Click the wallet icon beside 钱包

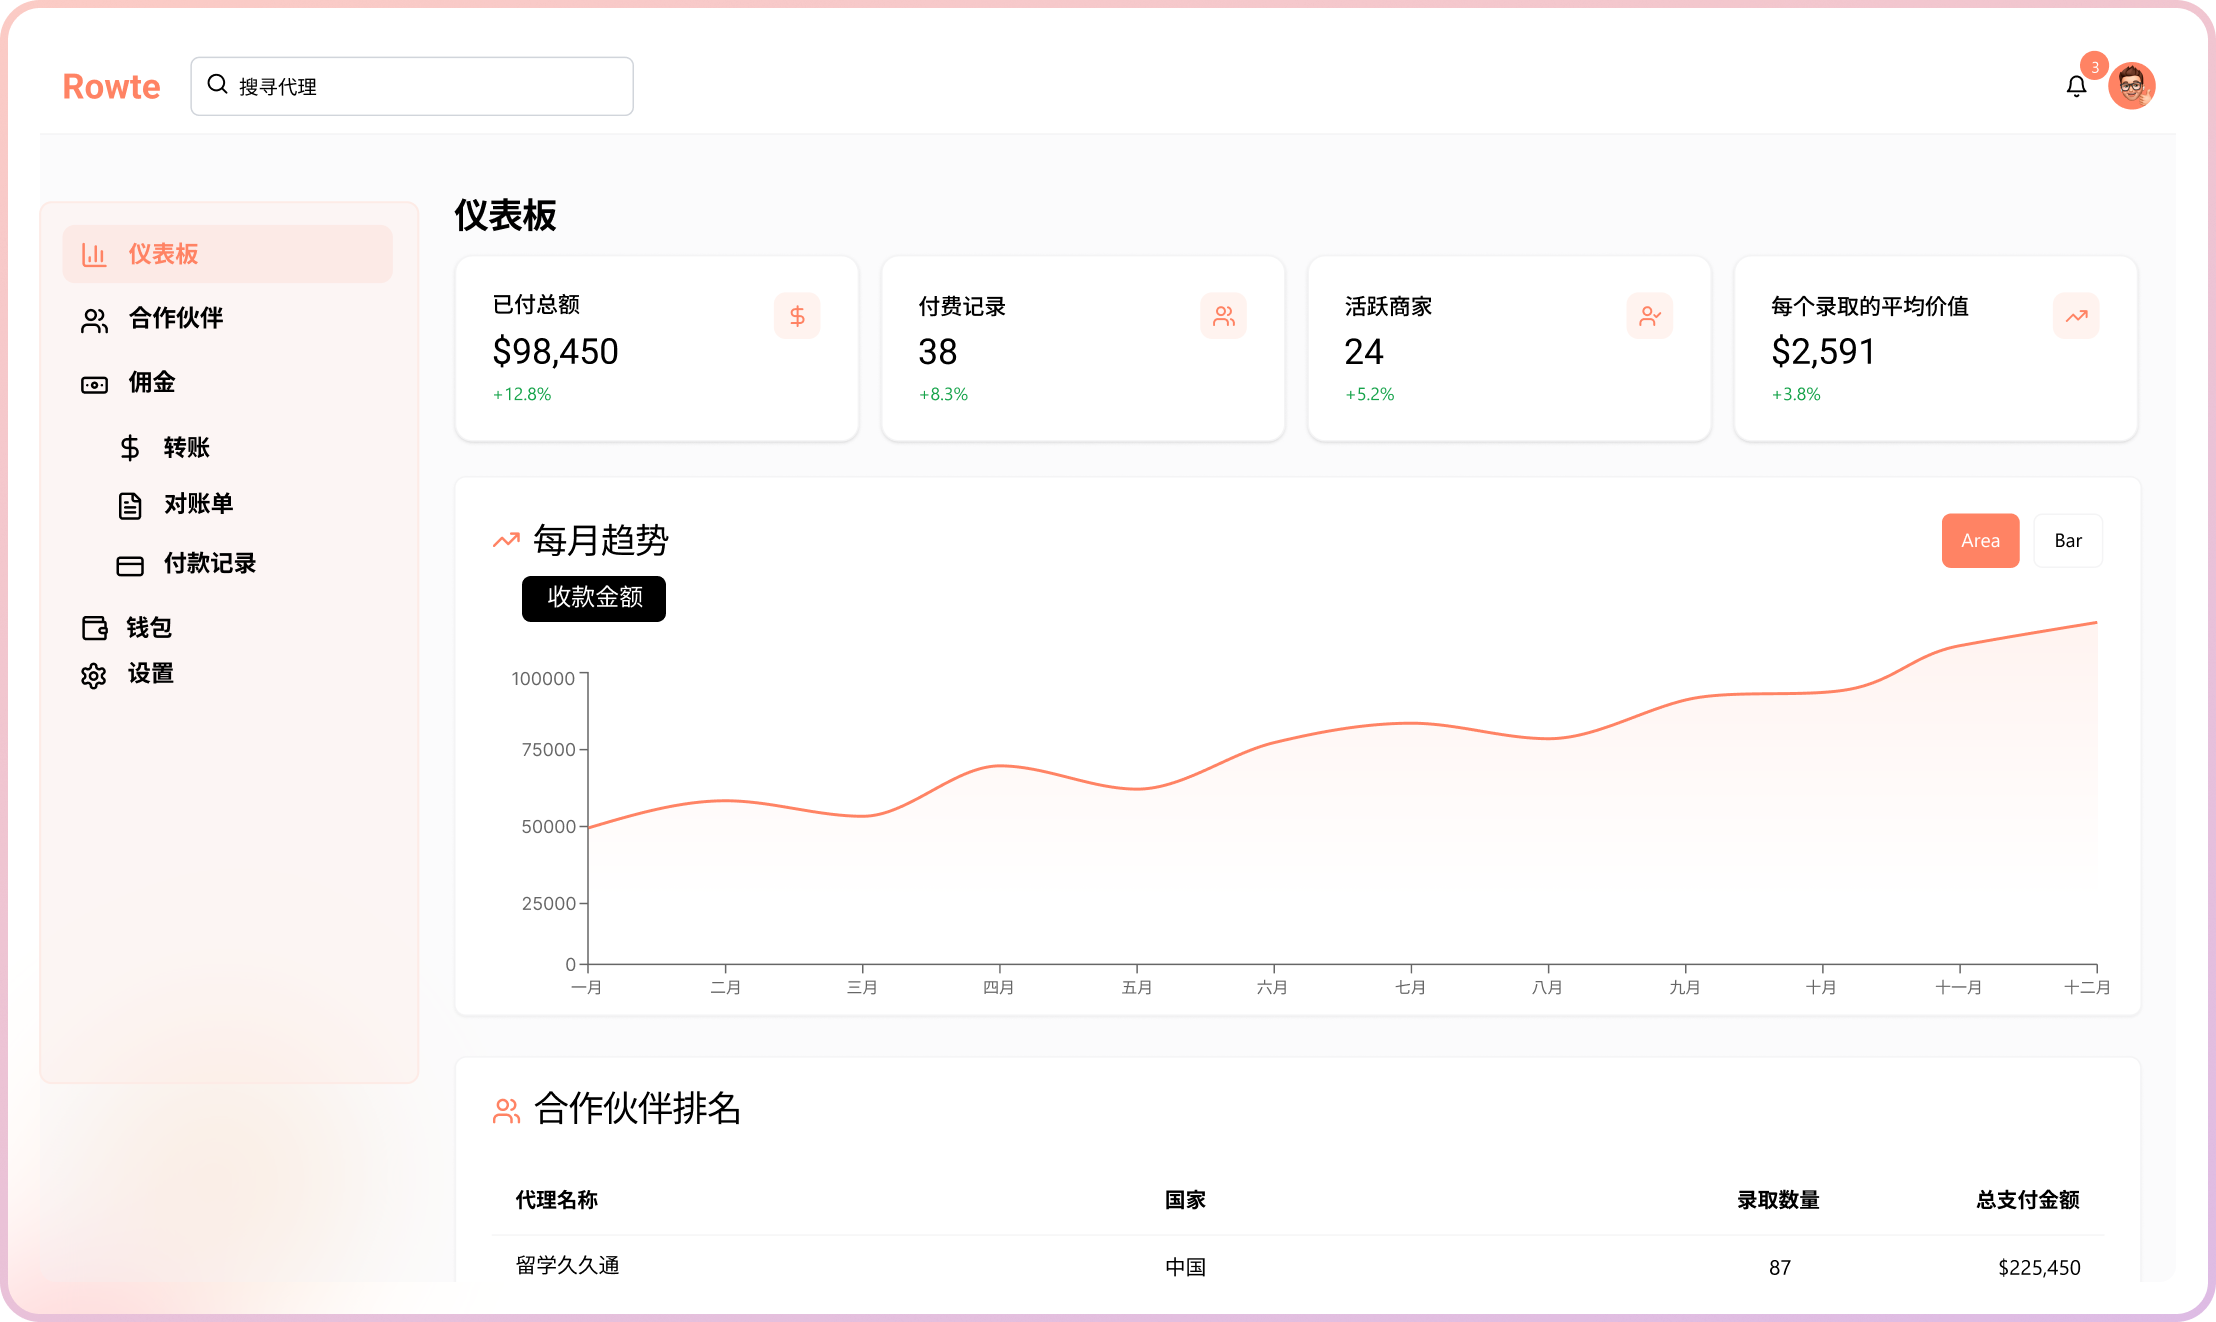pyautogui.click(x=94, y=628)
